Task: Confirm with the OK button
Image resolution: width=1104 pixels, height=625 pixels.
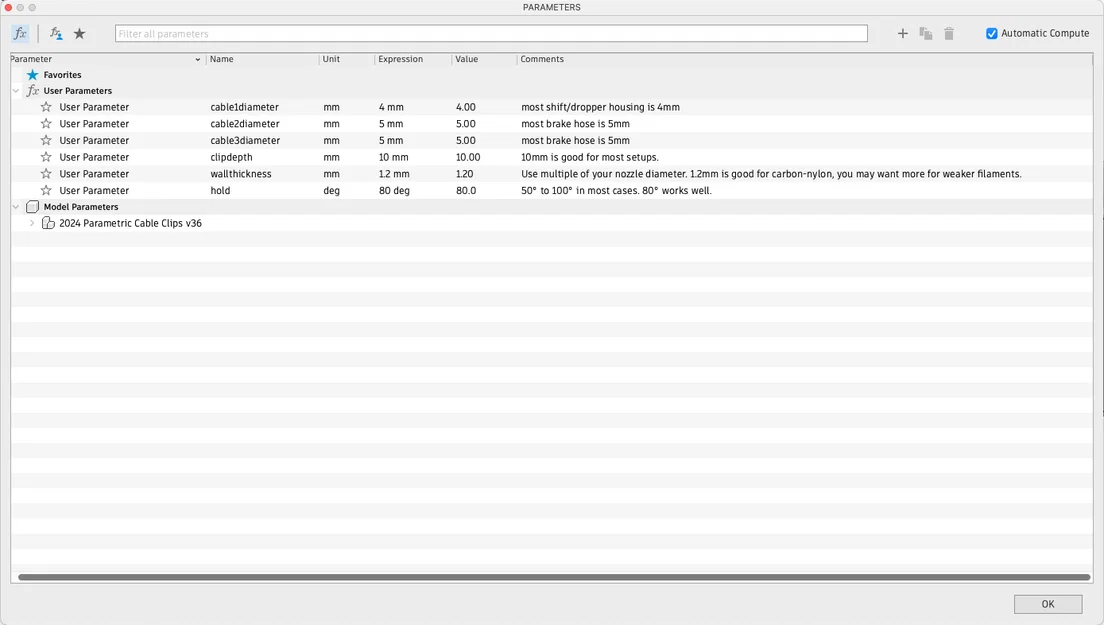Action: 1048,604
